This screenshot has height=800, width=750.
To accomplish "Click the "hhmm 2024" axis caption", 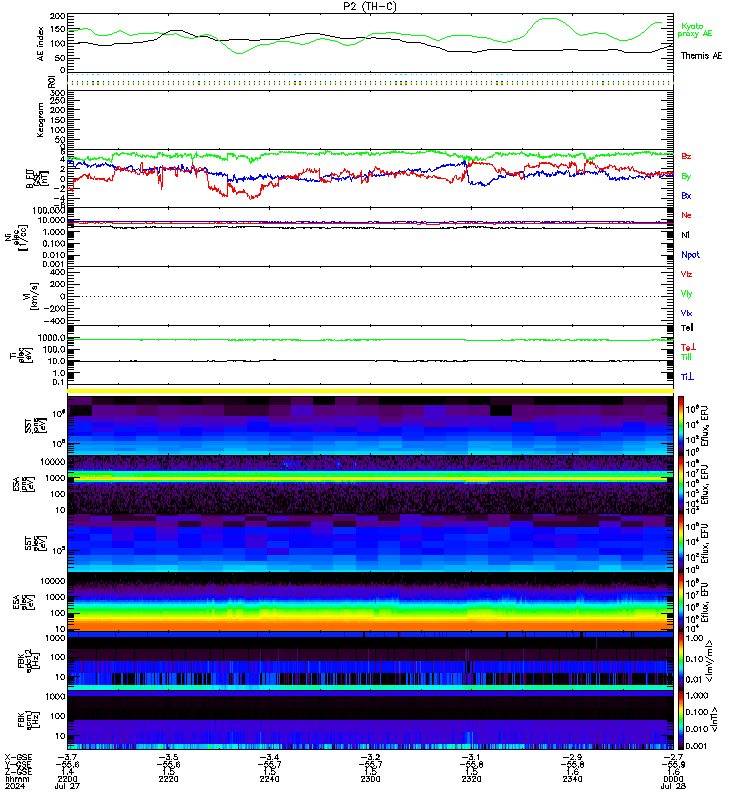I will tap(17, 783).
